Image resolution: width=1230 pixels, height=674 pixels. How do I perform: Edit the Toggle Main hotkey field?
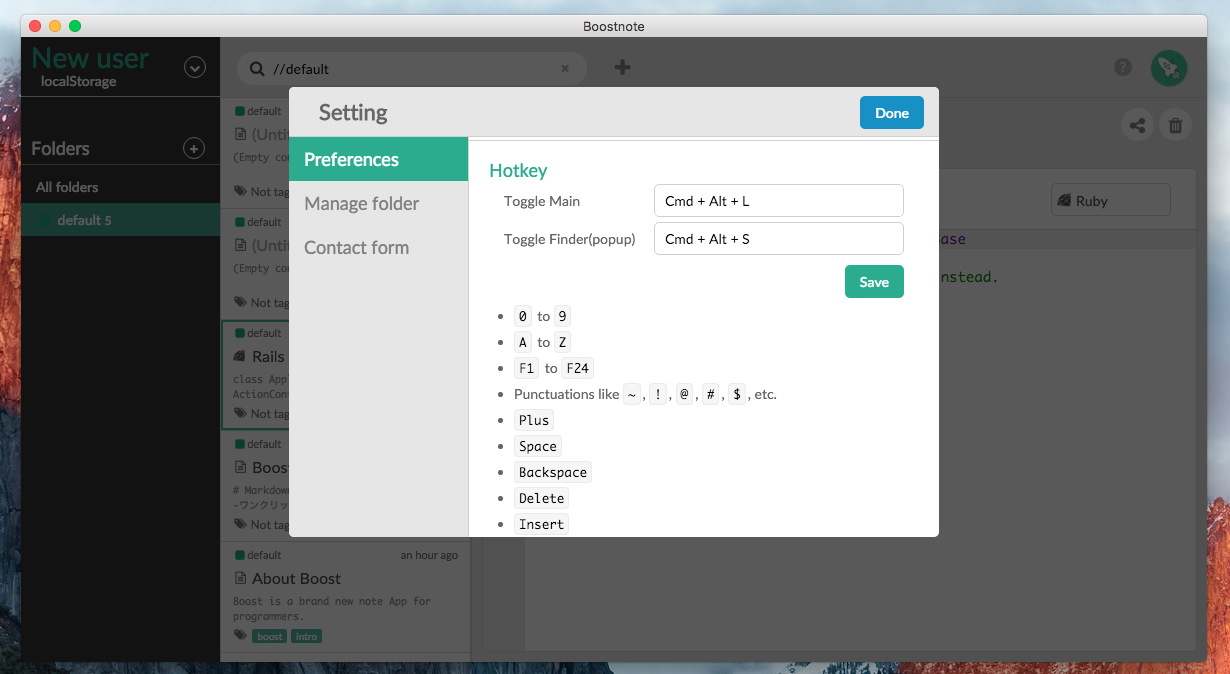779,201
